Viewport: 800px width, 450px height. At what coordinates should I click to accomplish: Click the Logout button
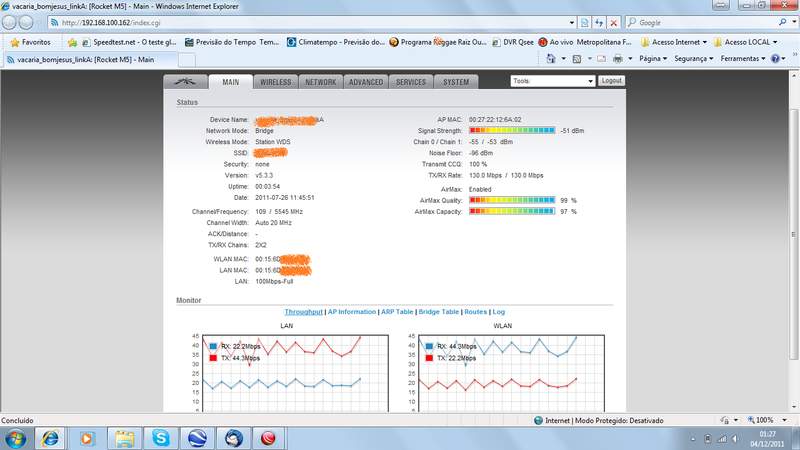click(x=611, y=81)
